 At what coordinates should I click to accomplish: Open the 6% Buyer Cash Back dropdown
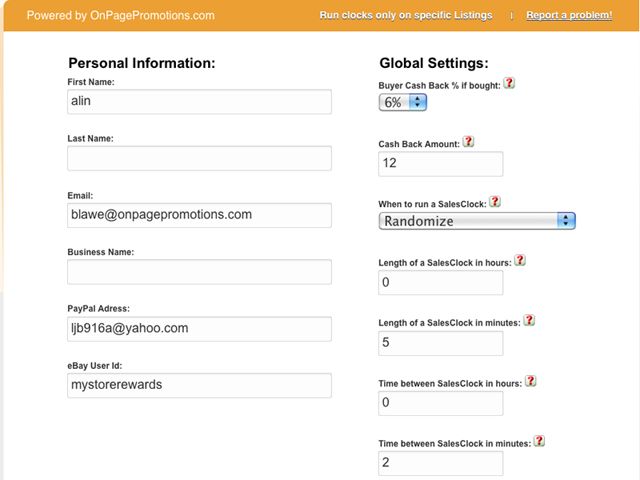[x=403, y=102]
